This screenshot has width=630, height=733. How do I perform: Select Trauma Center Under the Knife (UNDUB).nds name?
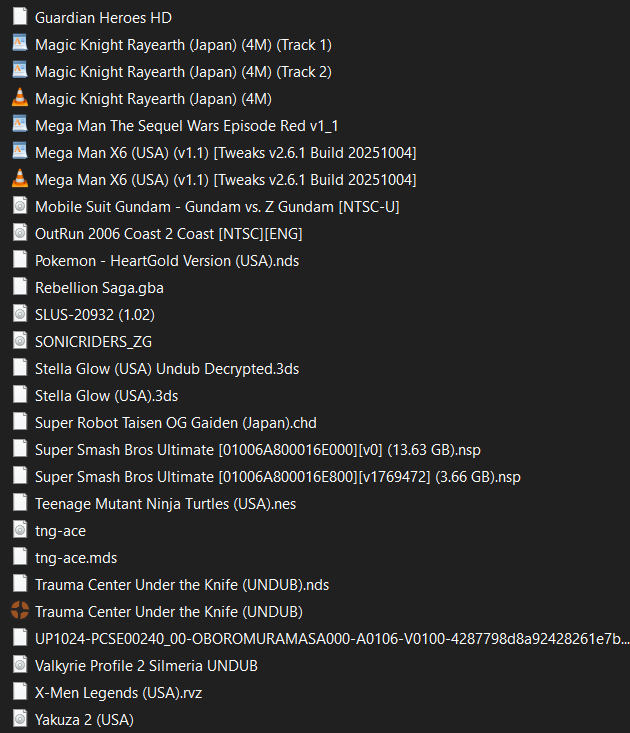[182, 585]
